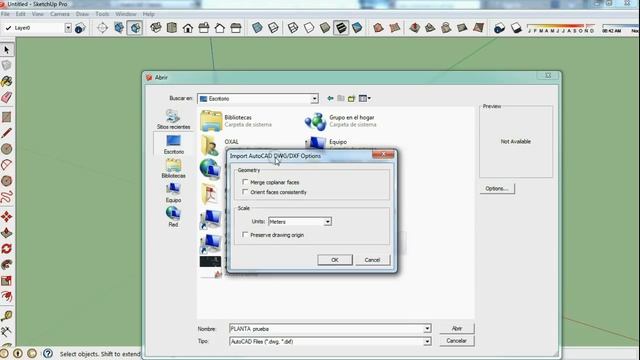Viewport: 640px width, 360px height.
Task: Click Cancel in Import Options dialog
Action: (x=372, y=260)
